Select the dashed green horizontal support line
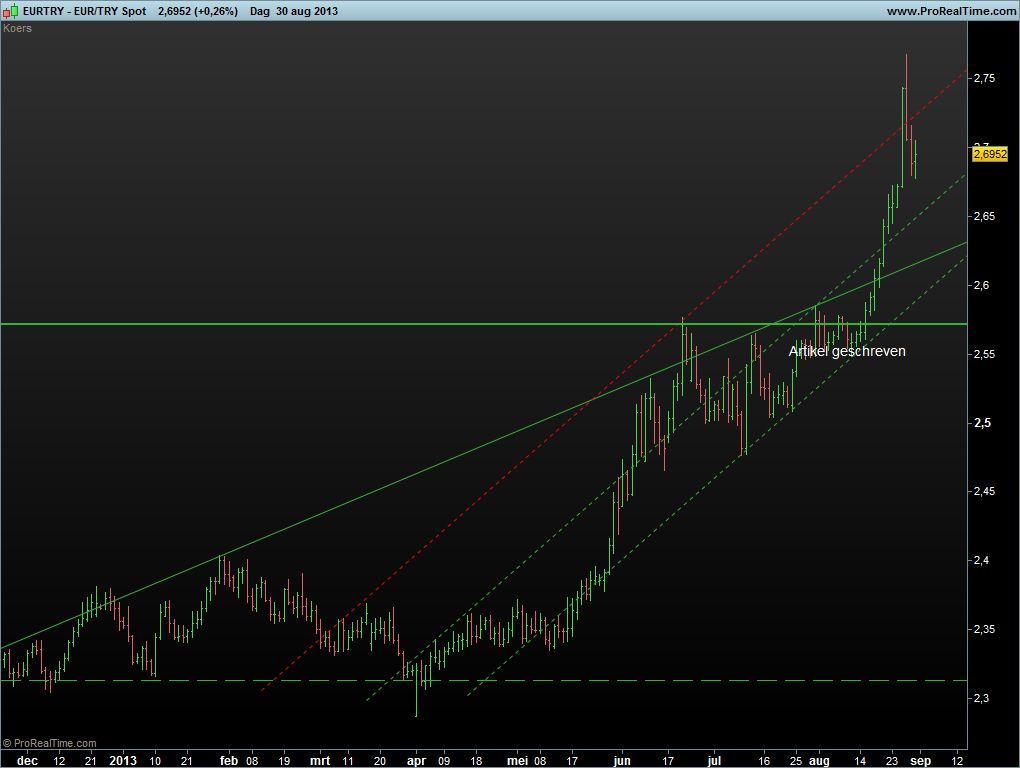Viewport: 1020px width, 768px height. pos(600,680)
